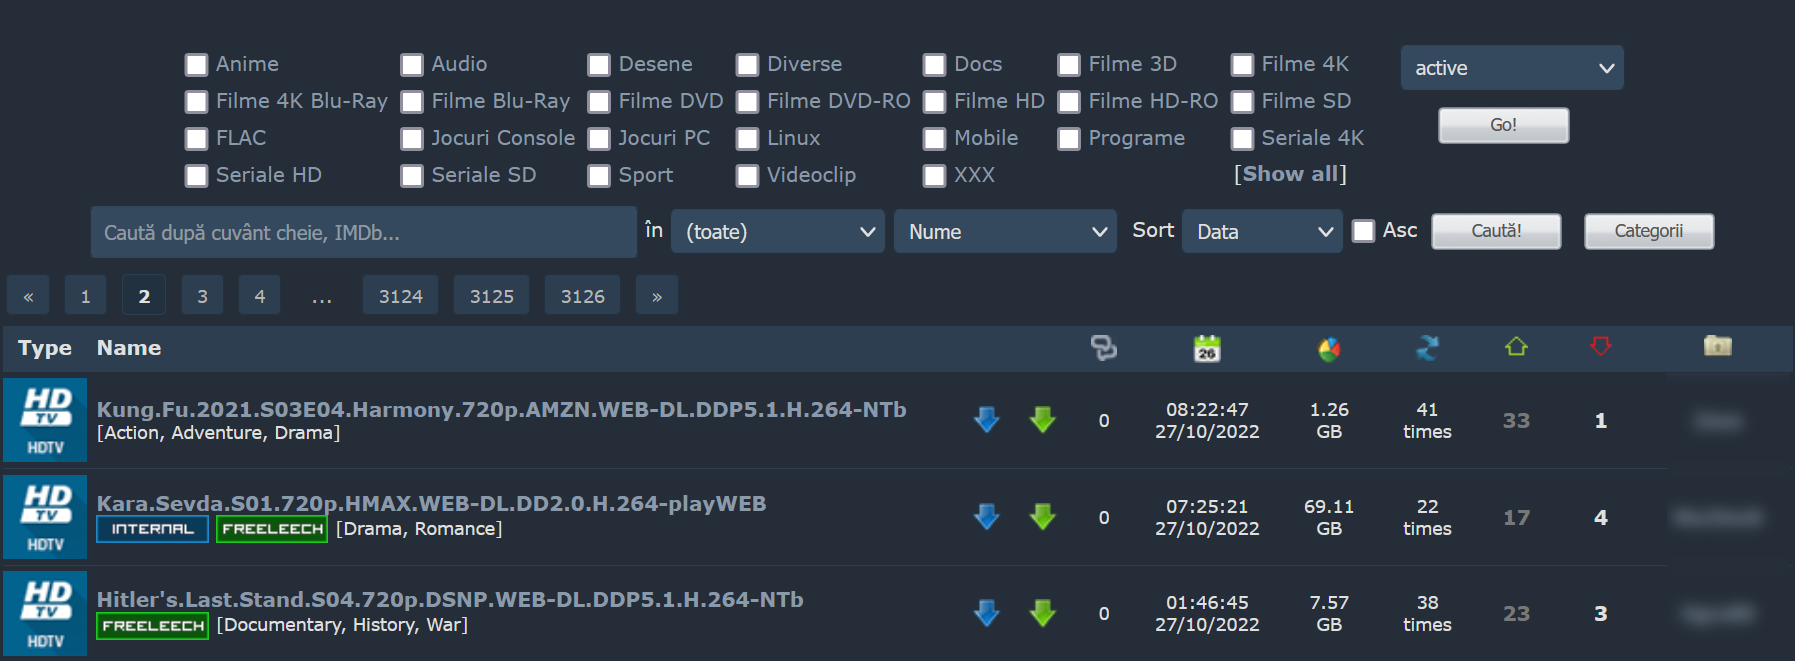Enable the Filme 4K Blu-Ray checkbox
This screenshot has height=661, width=1795.
click(x=196, y=102)
